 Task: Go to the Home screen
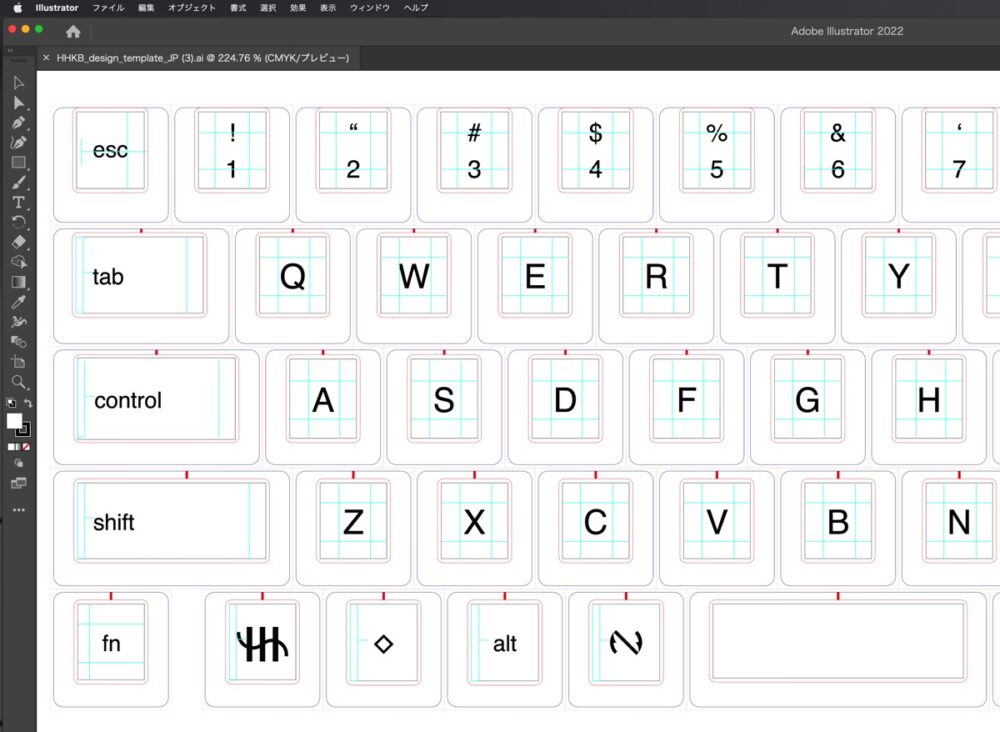pyautogui.click(x=73, y=31)
